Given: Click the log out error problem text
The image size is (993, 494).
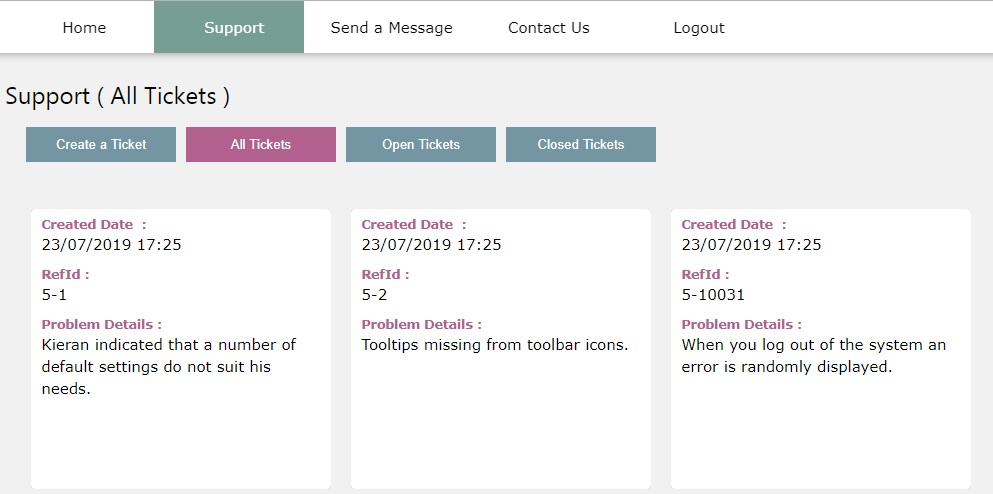Looking at the screenshot, I should click(814, 356).
